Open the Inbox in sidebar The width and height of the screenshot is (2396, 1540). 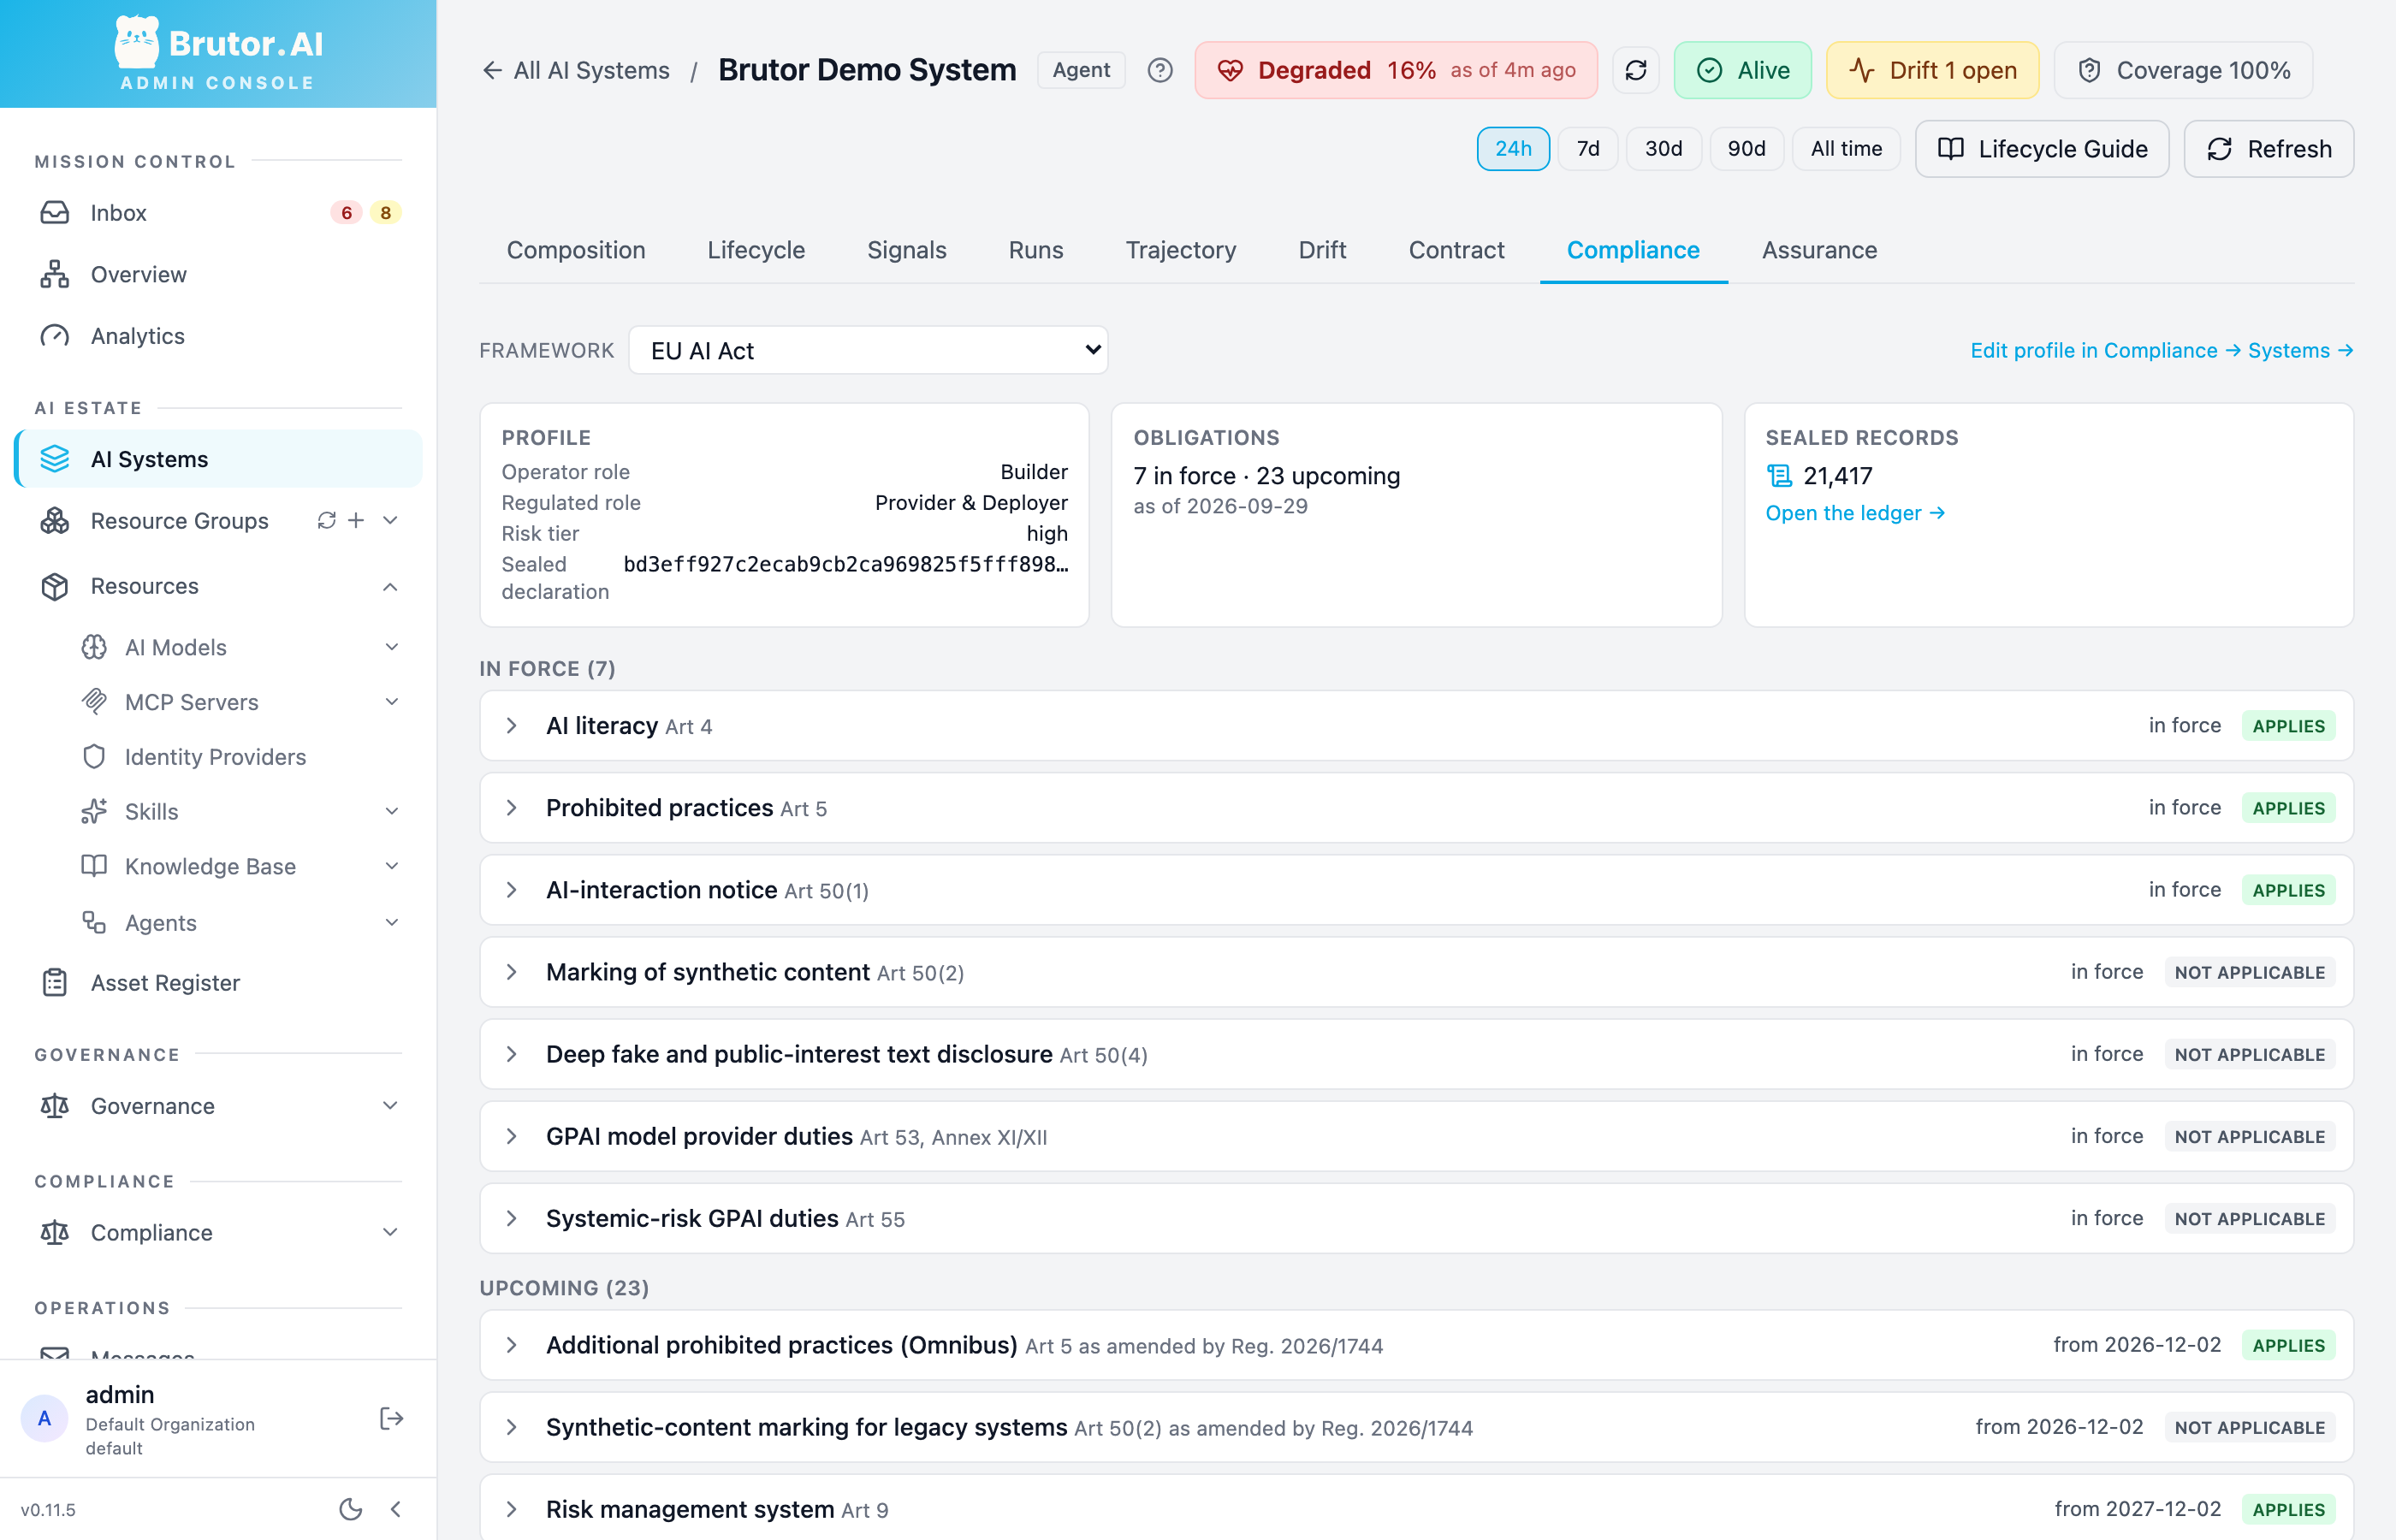(x=218, y=212)
